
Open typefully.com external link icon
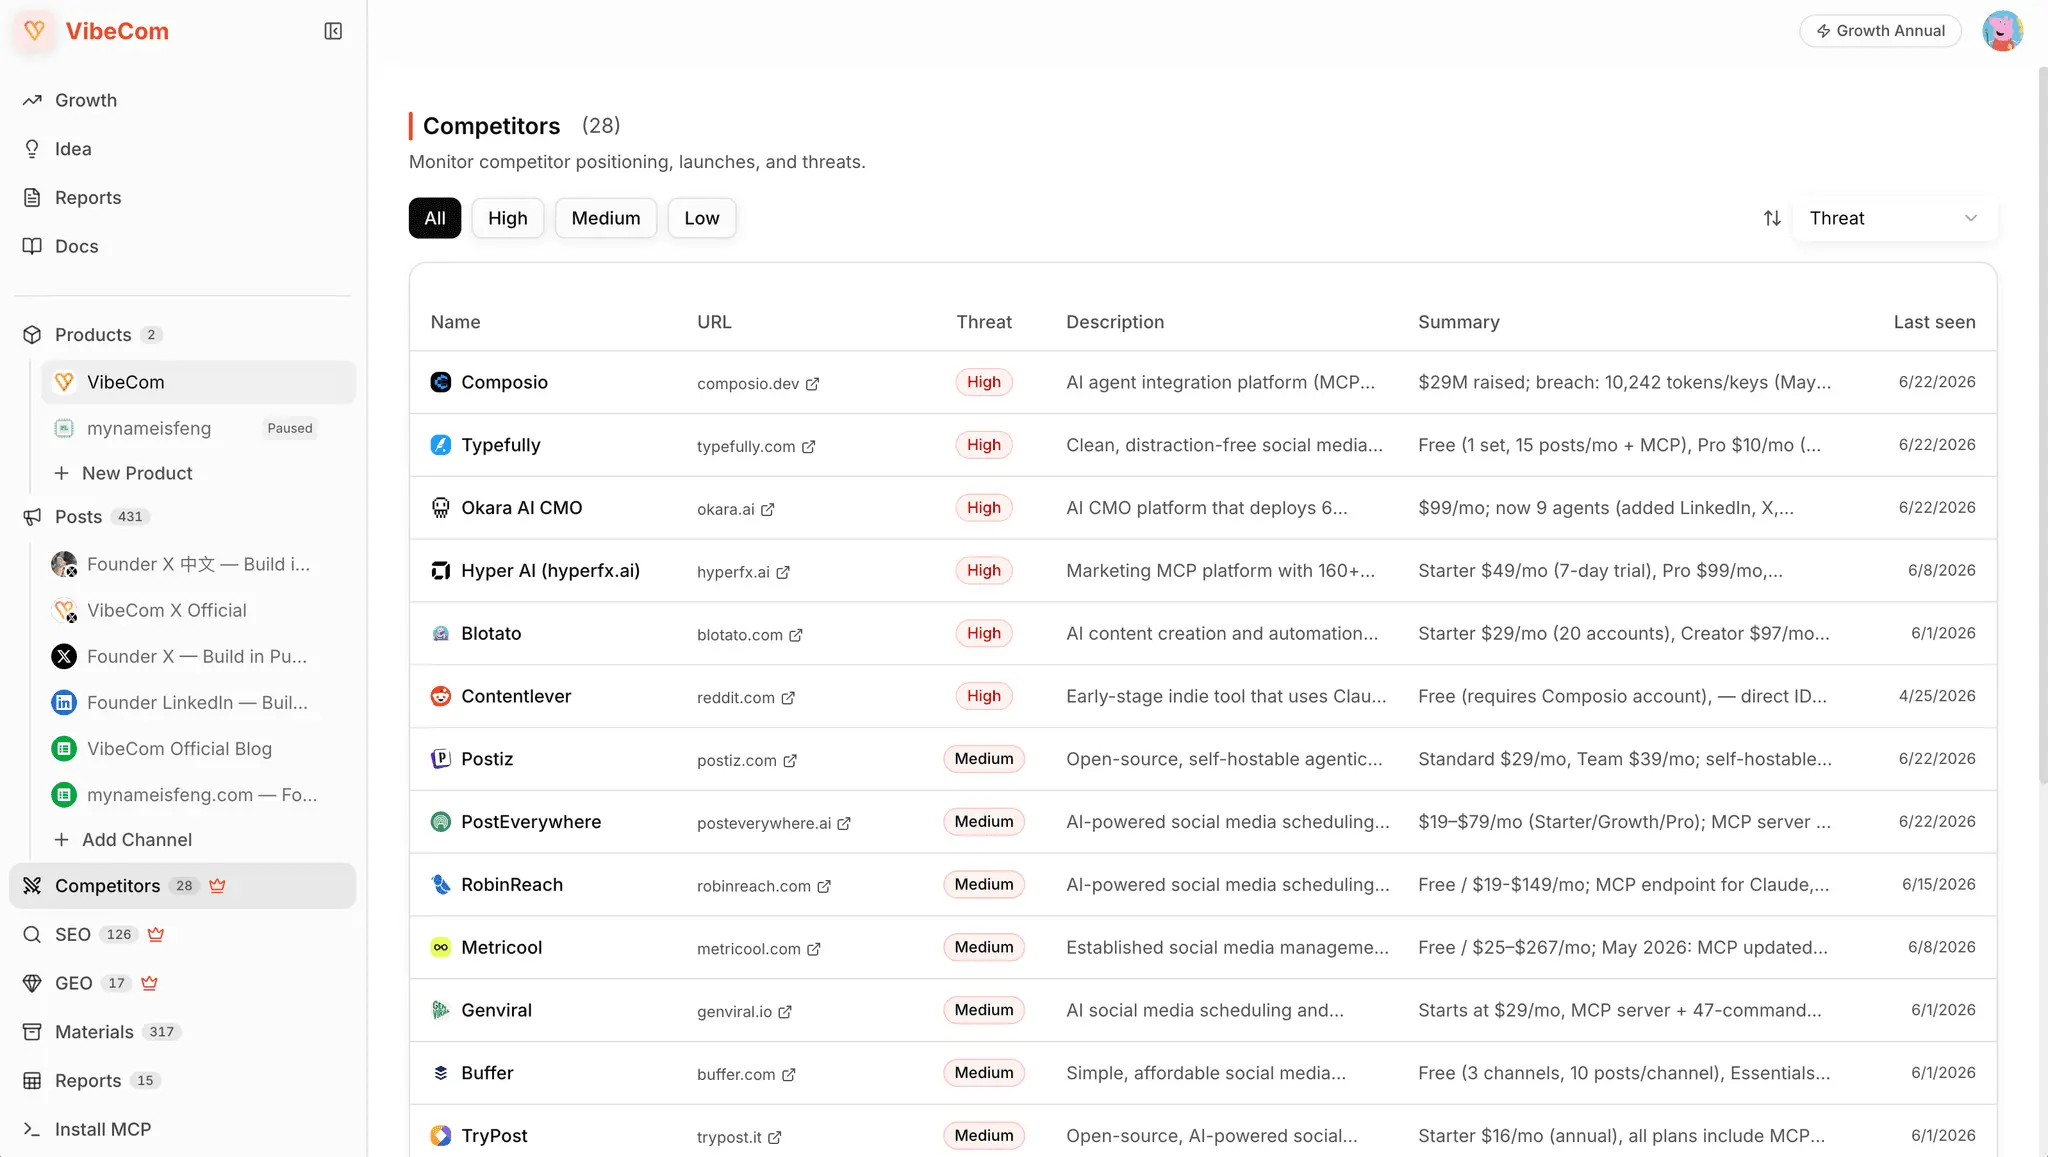tap(808, 447)
